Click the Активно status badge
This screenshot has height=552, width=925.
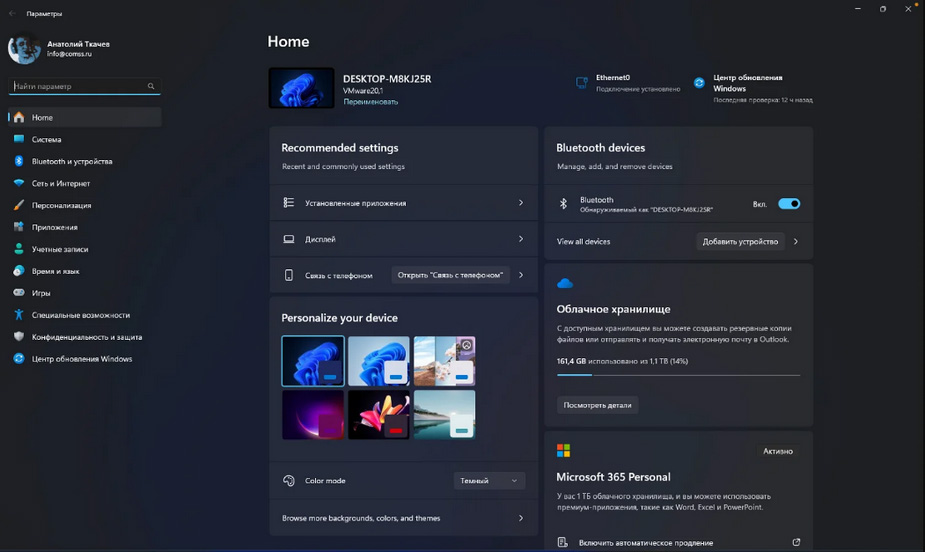[x=778, y=451]
